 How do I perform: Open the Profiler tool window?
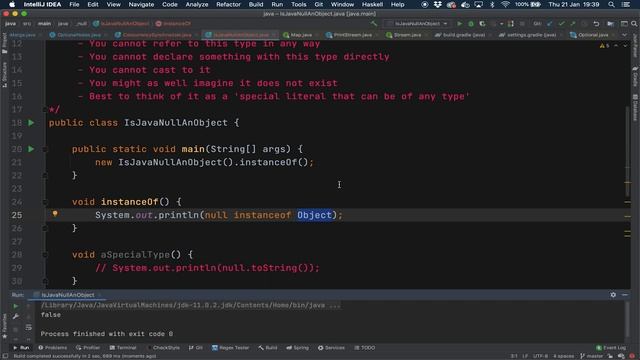[88, 348]
